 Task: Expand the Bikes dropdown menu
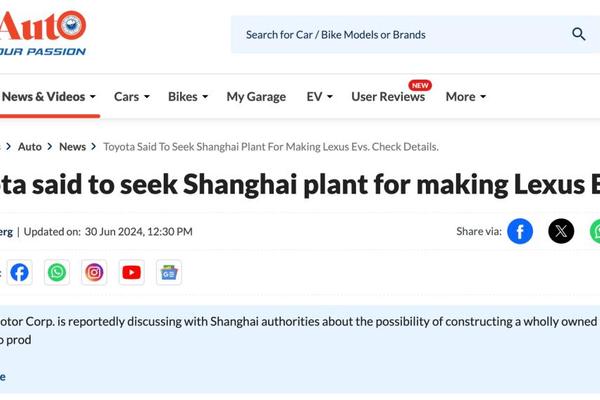(x=188, y=96)
